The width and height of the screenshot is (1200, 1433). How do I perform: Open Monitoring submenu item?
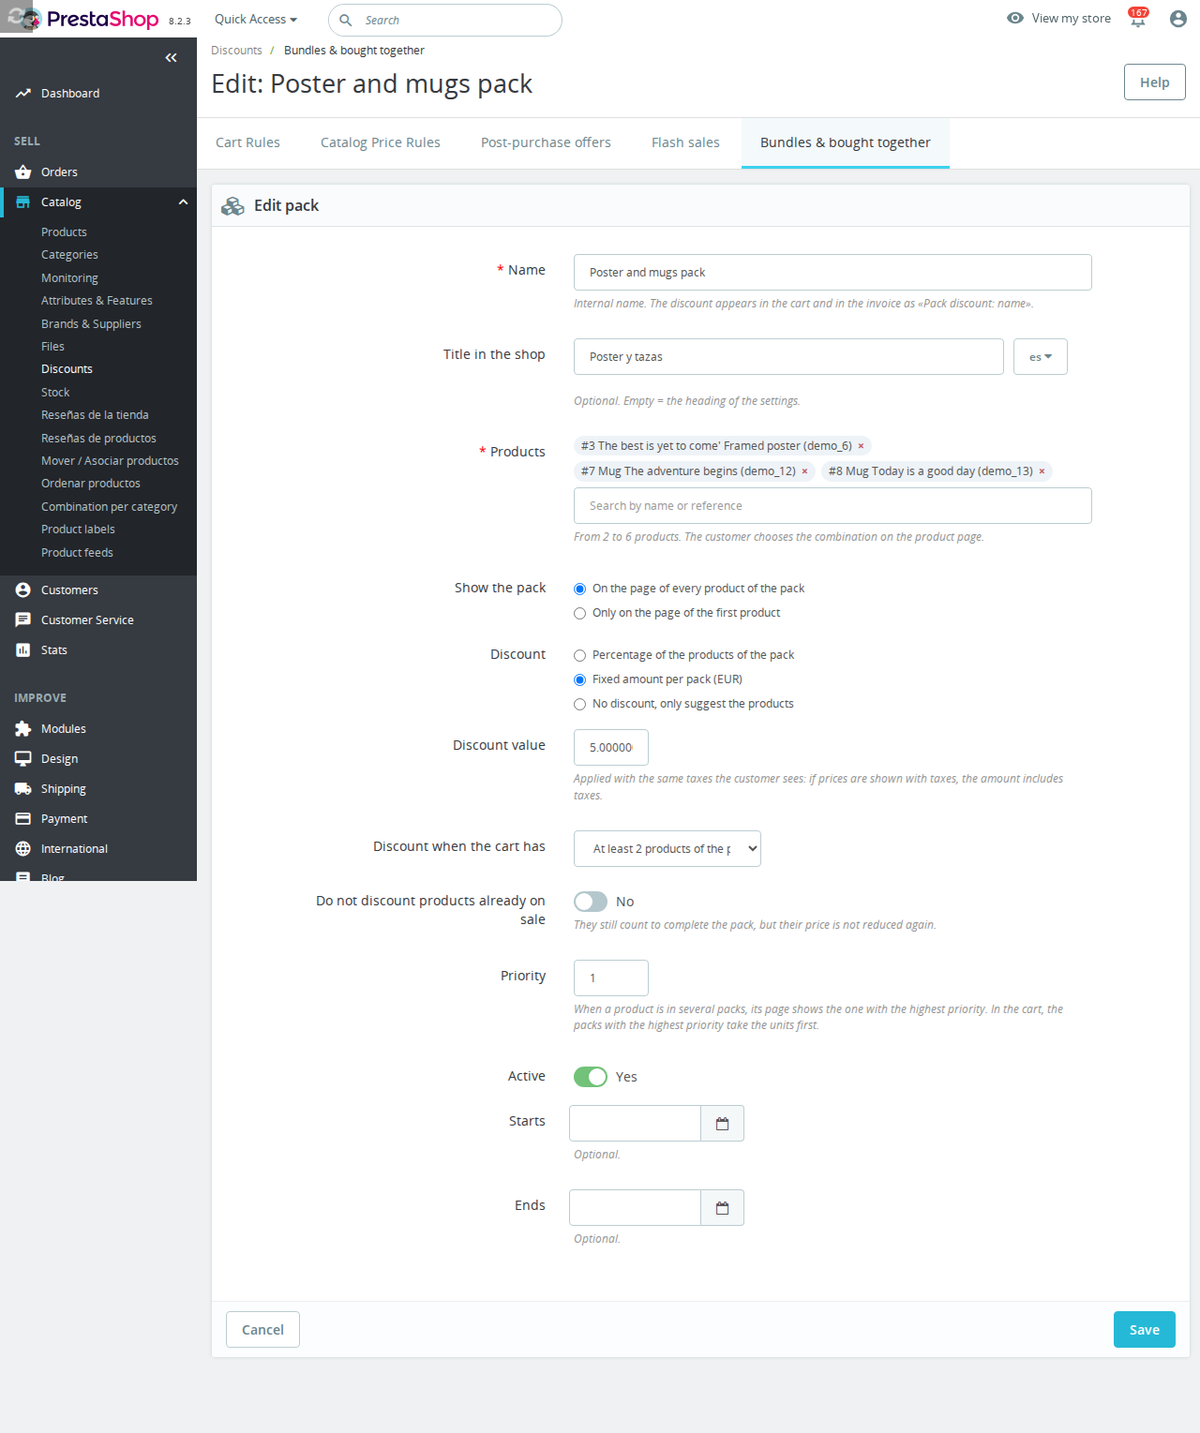tap(69, 278)
